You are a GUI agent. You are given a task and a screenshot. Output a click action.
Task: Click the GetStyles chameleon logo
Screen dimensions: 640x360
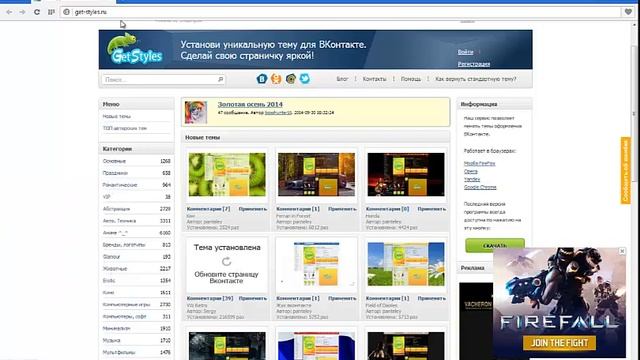pyautogui.click(x=135, y=49)
